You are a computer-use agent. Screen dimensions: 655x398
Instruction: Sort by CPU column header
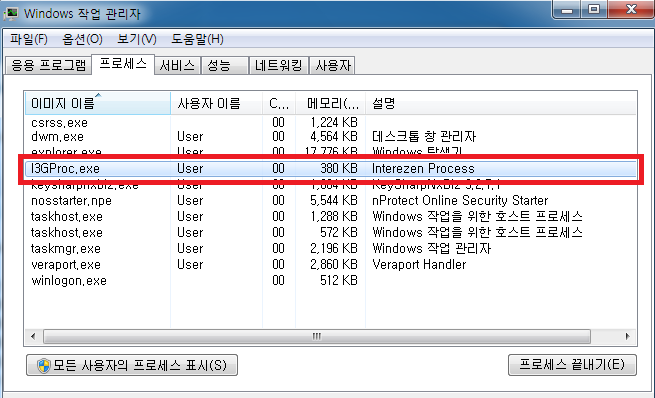279,103
